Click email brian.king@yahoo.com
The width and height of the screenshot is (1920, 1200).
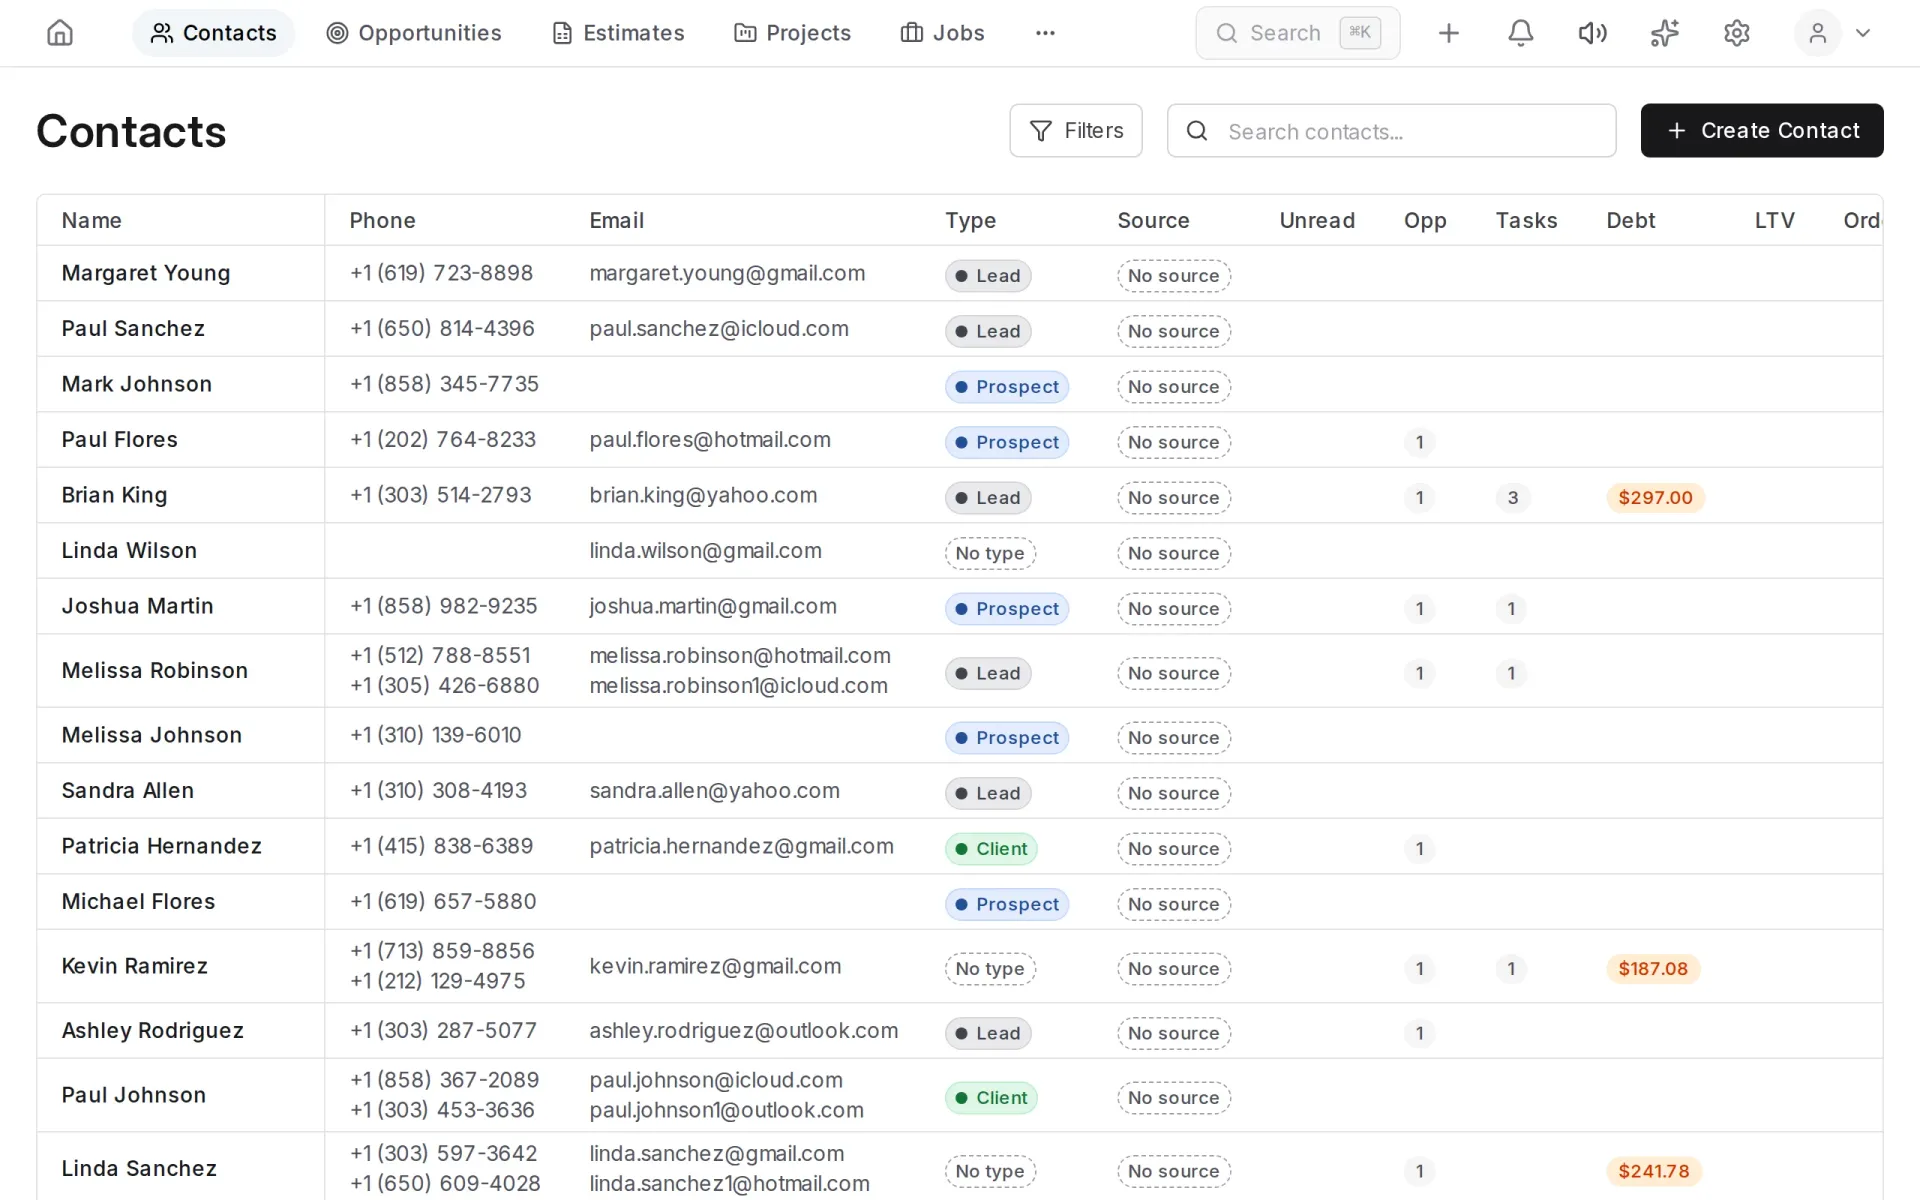[703, 495]
